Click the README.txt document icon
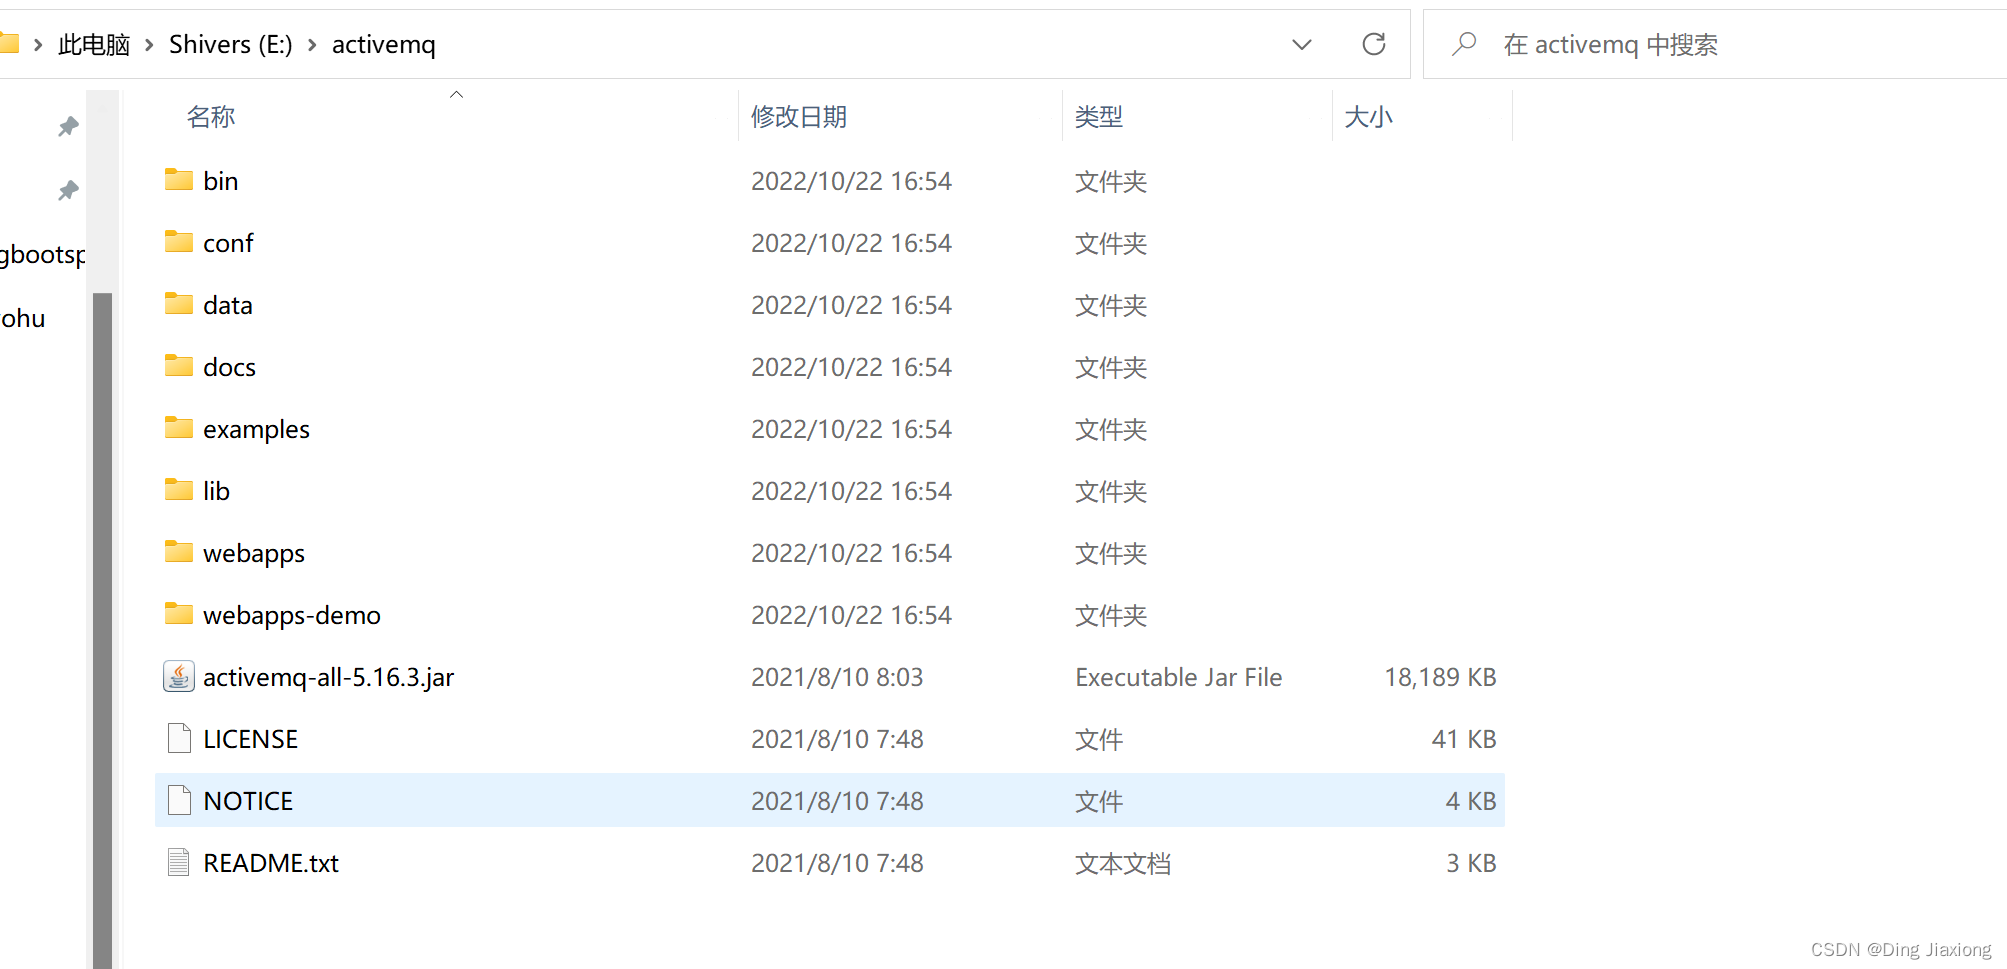Screen dimensions: 2007x969 pos(179,862)
